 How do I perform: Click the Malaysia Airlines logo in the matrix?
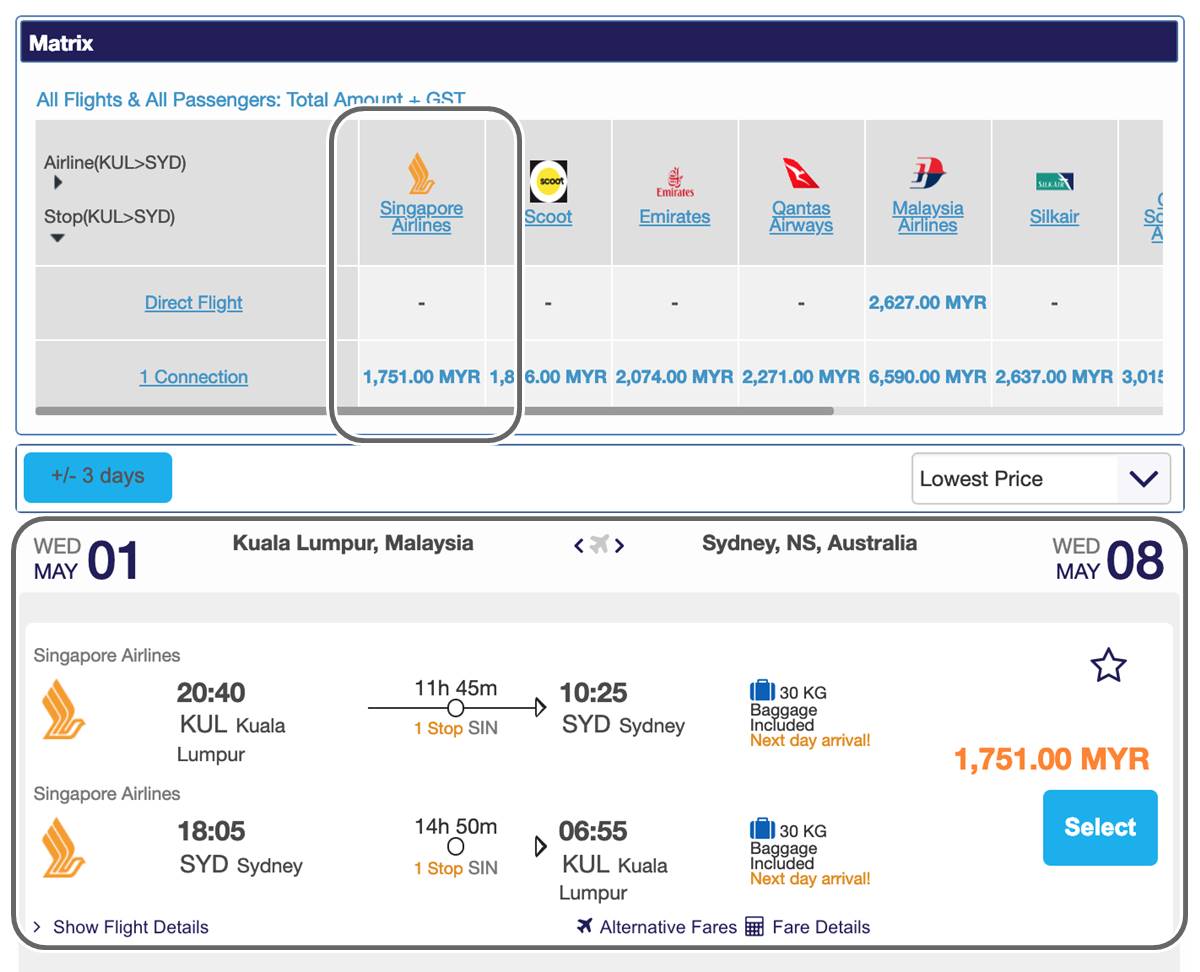(x=928, y=173)
